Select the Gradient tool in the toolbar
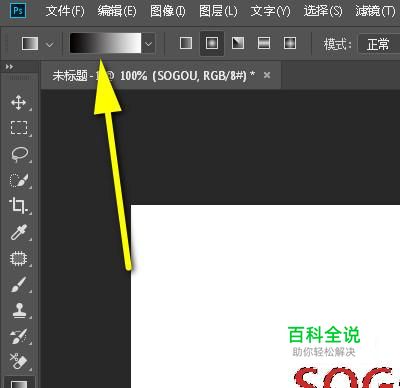The image size is (400, 388). pos(19,383)
